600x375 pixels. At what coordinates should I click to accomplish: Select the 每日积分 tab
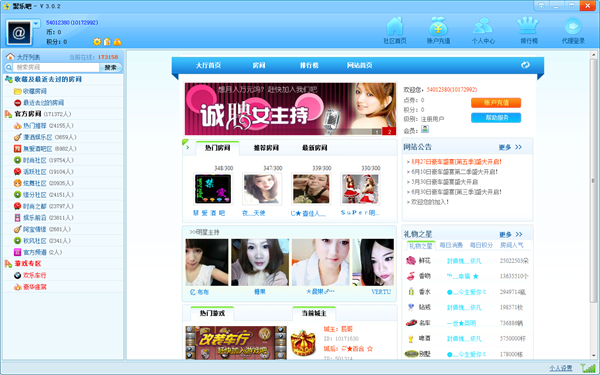pos(481,245)
